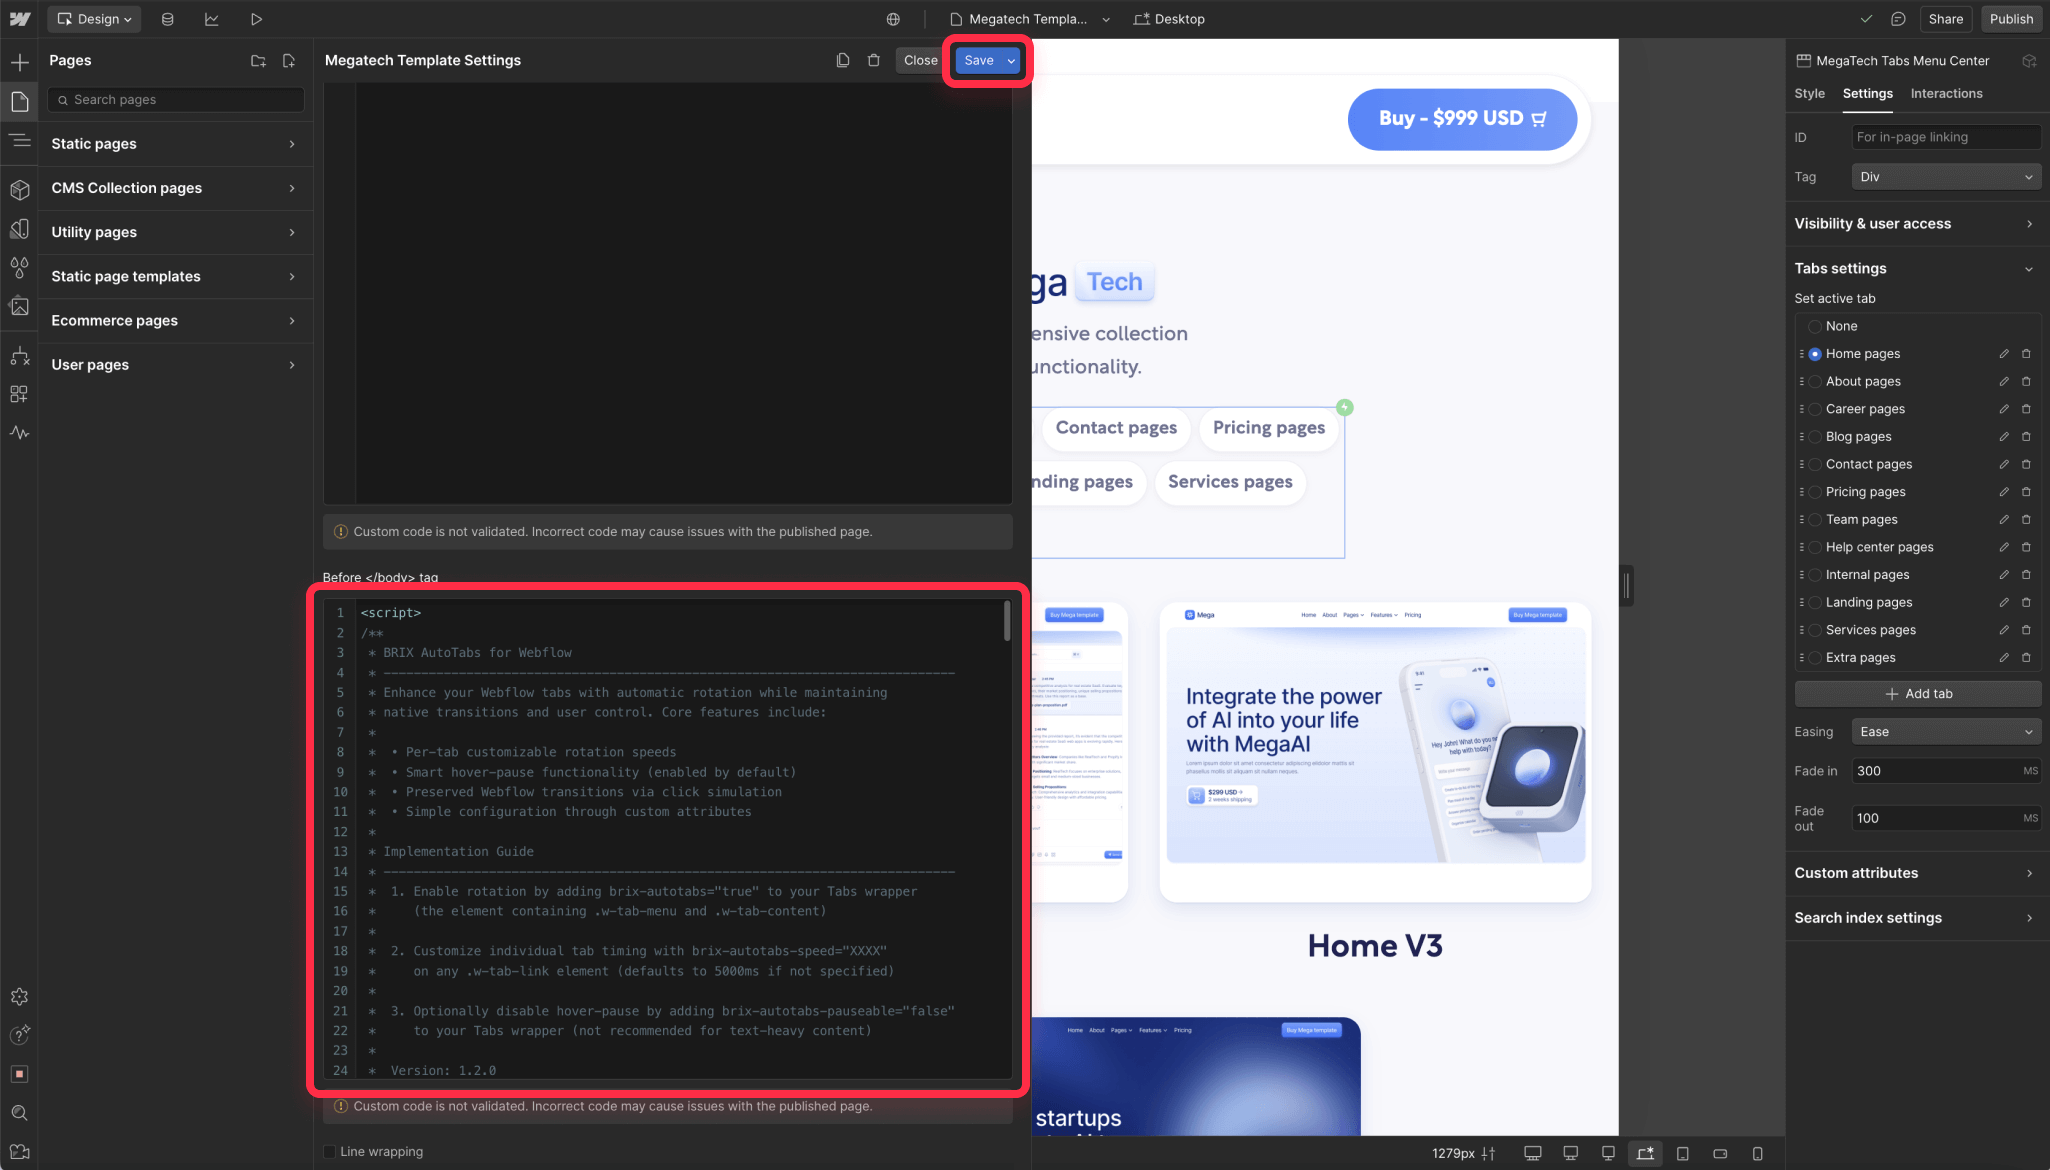Click the Buy - $999 USD button

tap(1462, 119)
